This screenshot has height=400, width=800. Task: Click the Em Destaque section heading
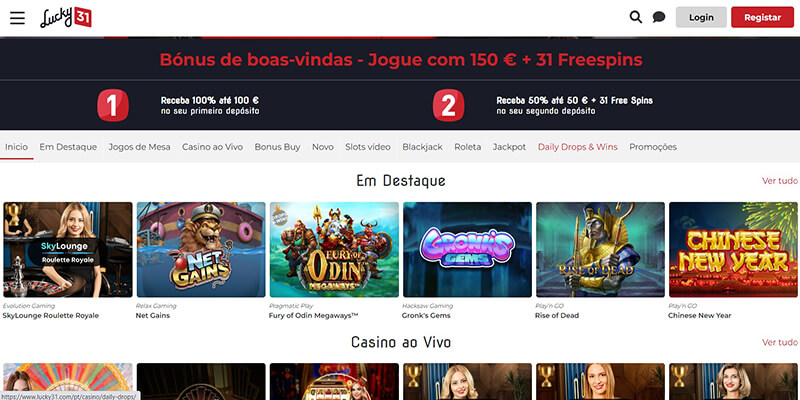[401, 181]
